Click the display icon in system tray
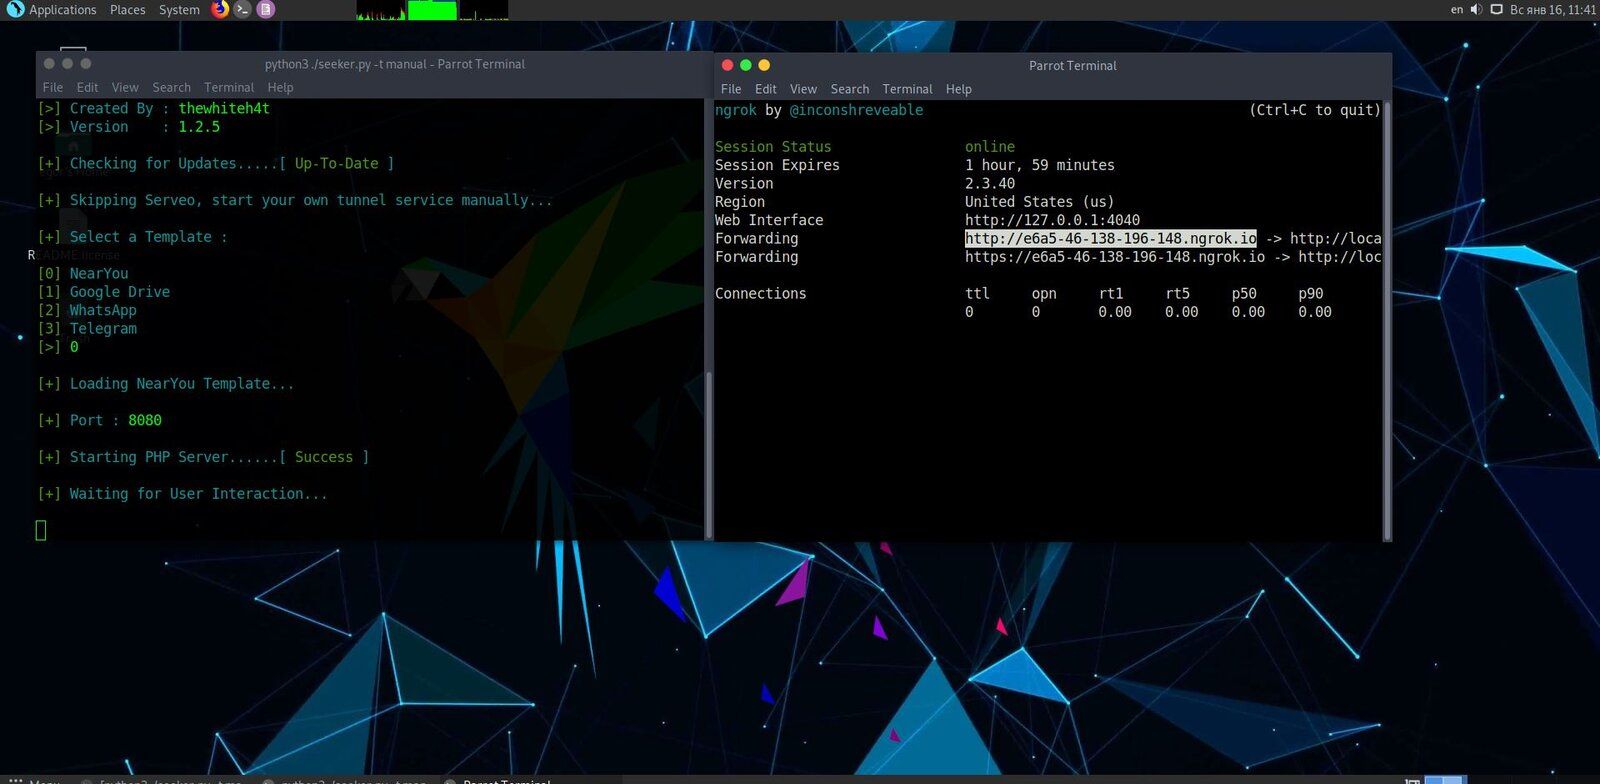 (1496, 10)
